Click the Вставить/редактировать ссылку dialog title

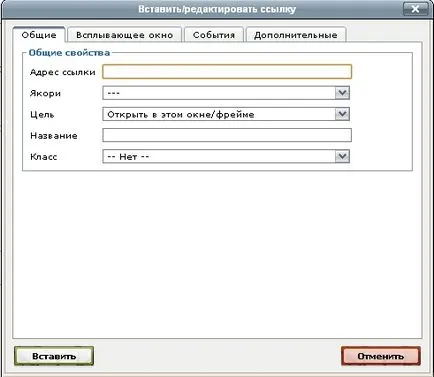point(217,9)
